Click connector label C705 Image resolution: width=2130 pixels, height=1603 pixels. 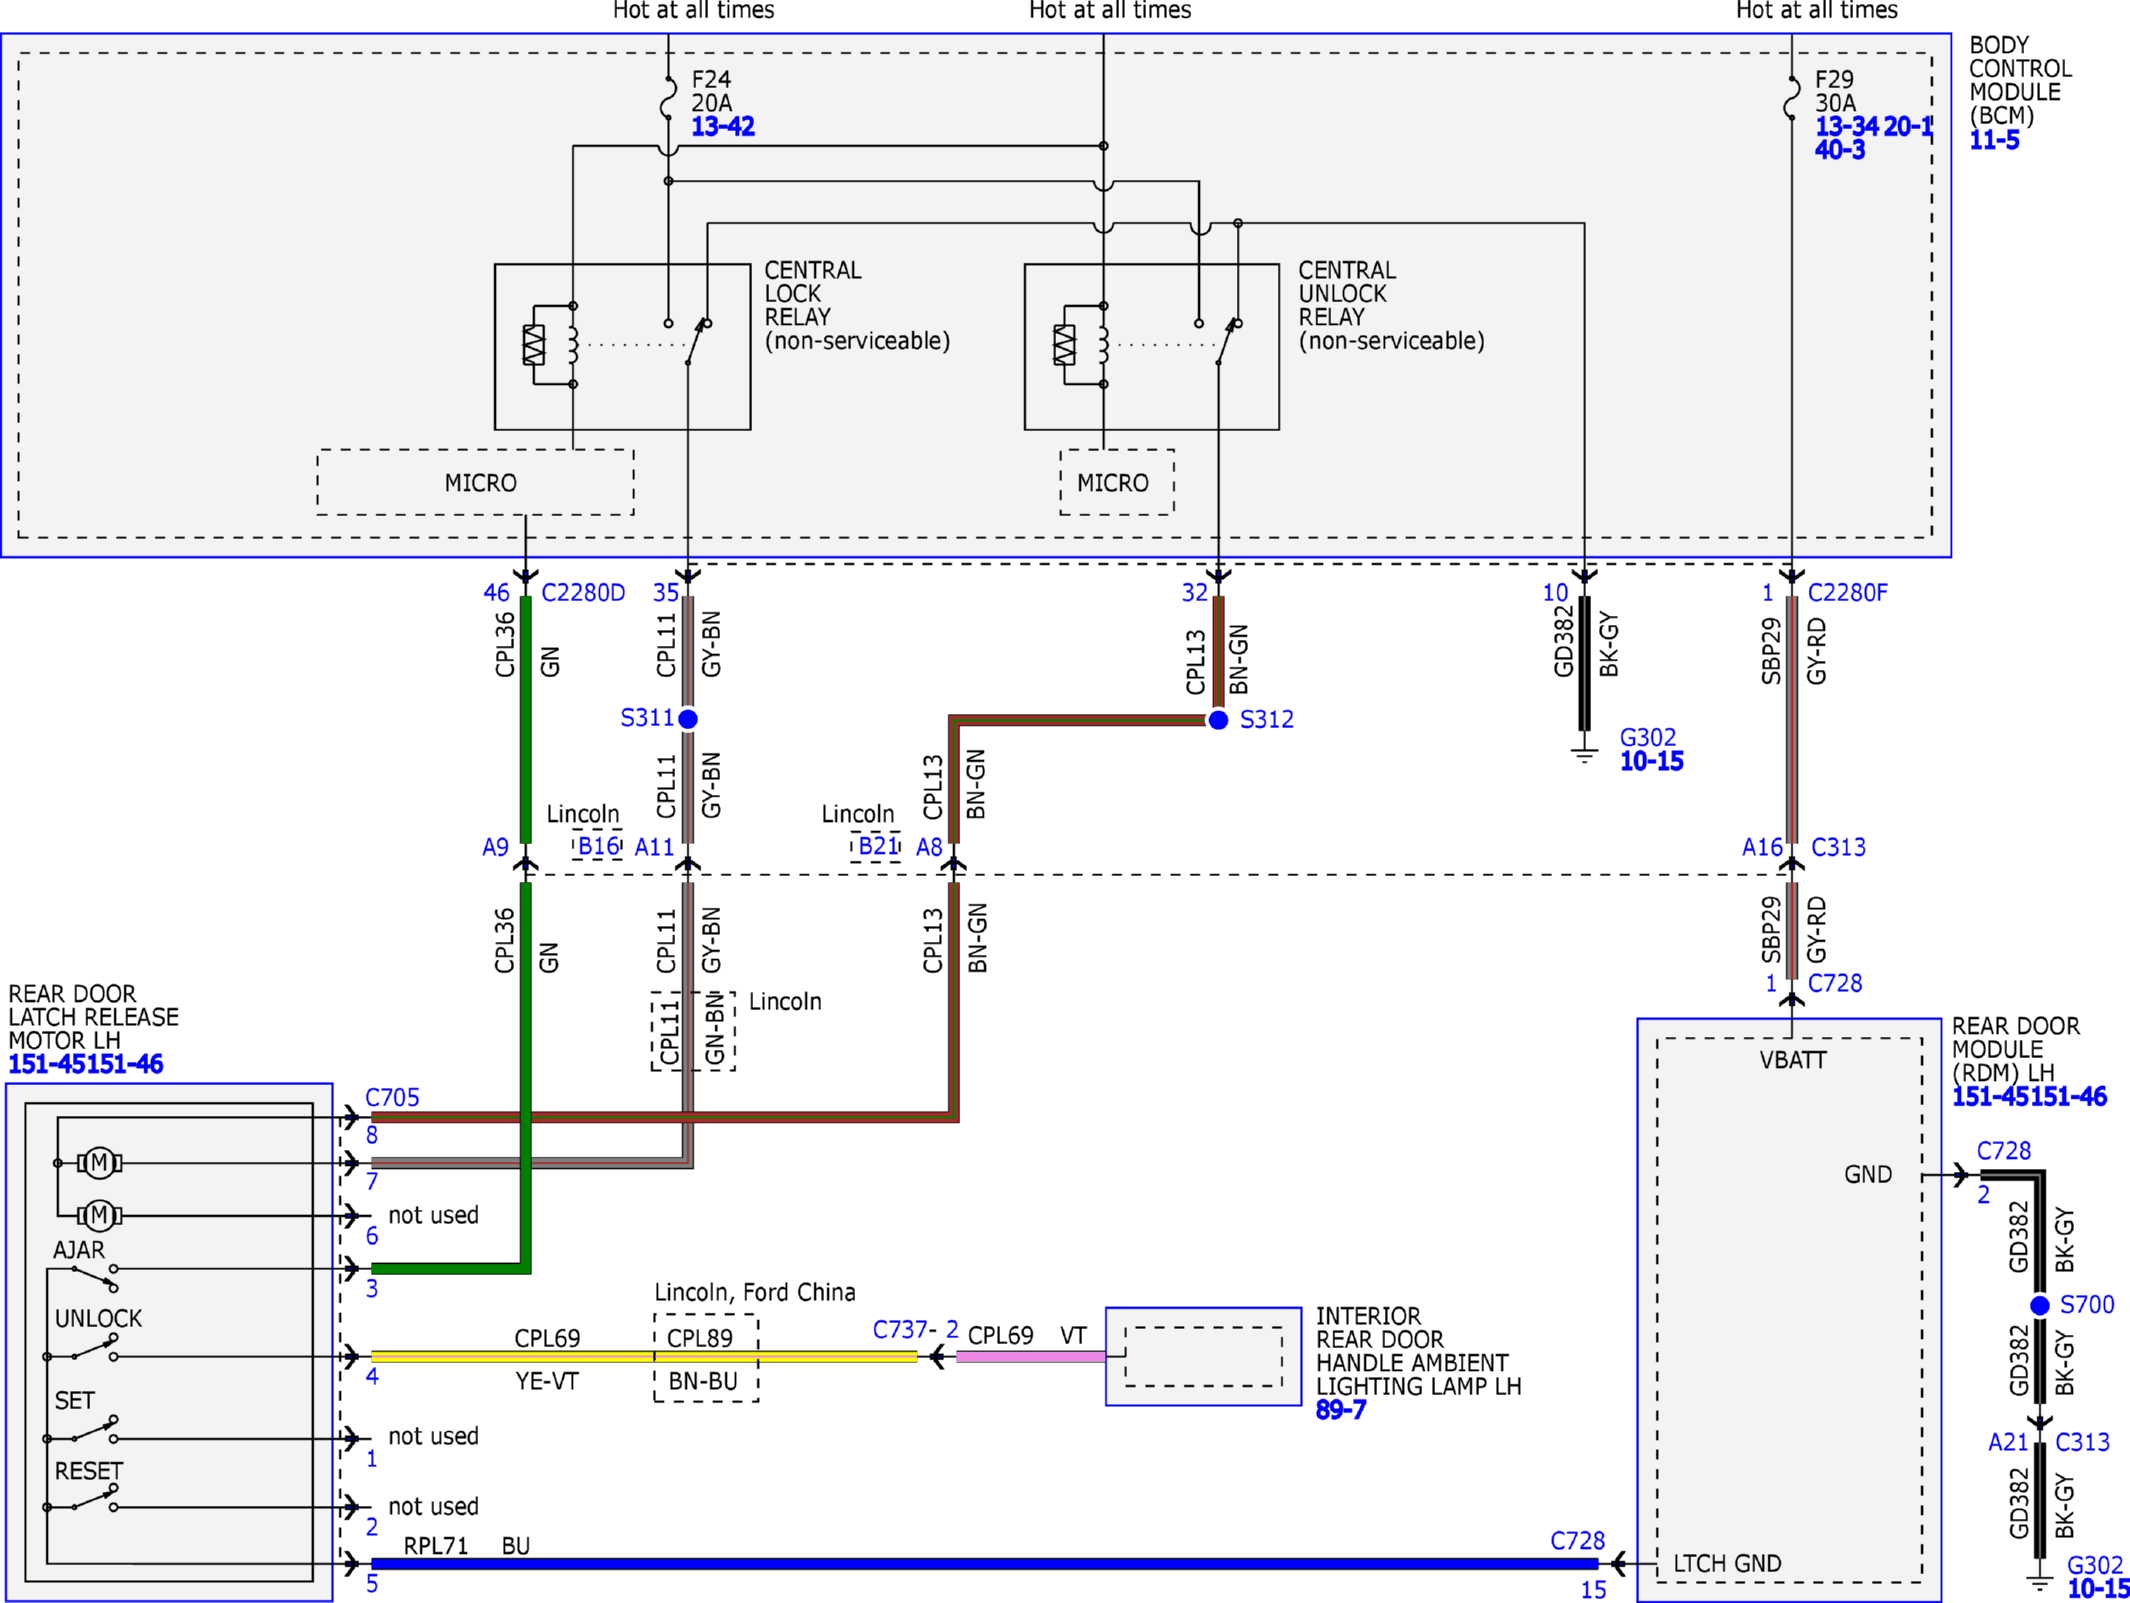[392, 1098]
